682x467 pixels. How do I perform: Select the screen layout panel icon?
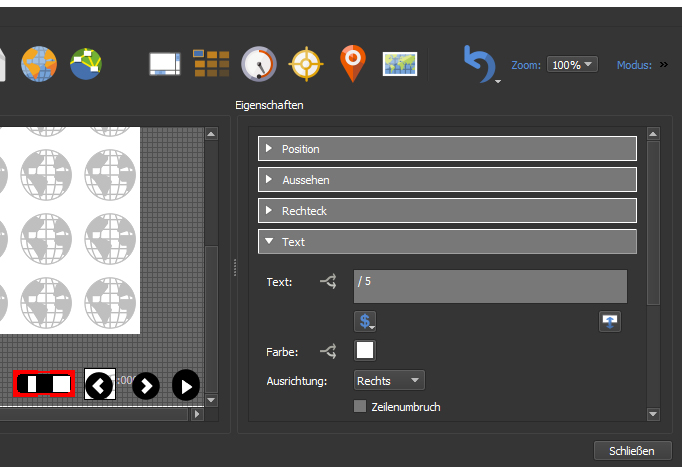click(164, 64)
